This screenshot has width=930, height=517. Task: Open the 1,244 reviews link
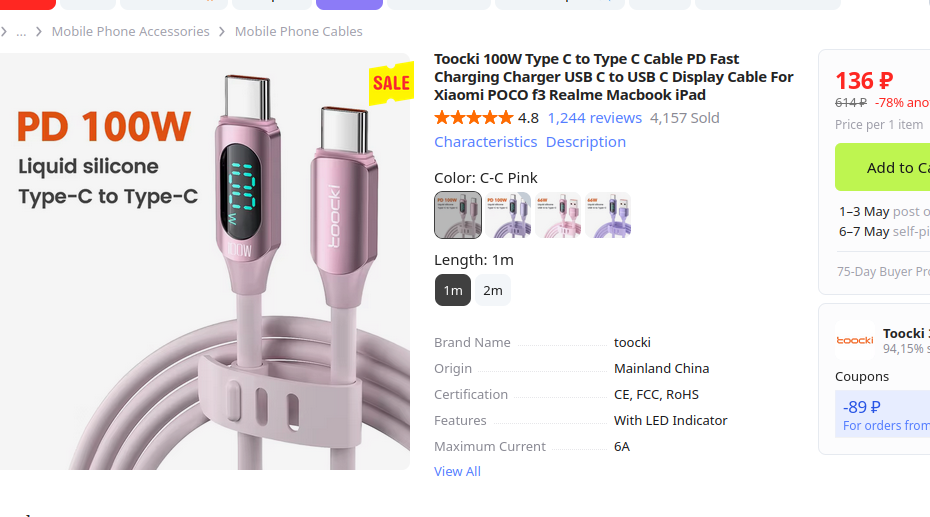(x=594, y=118)
